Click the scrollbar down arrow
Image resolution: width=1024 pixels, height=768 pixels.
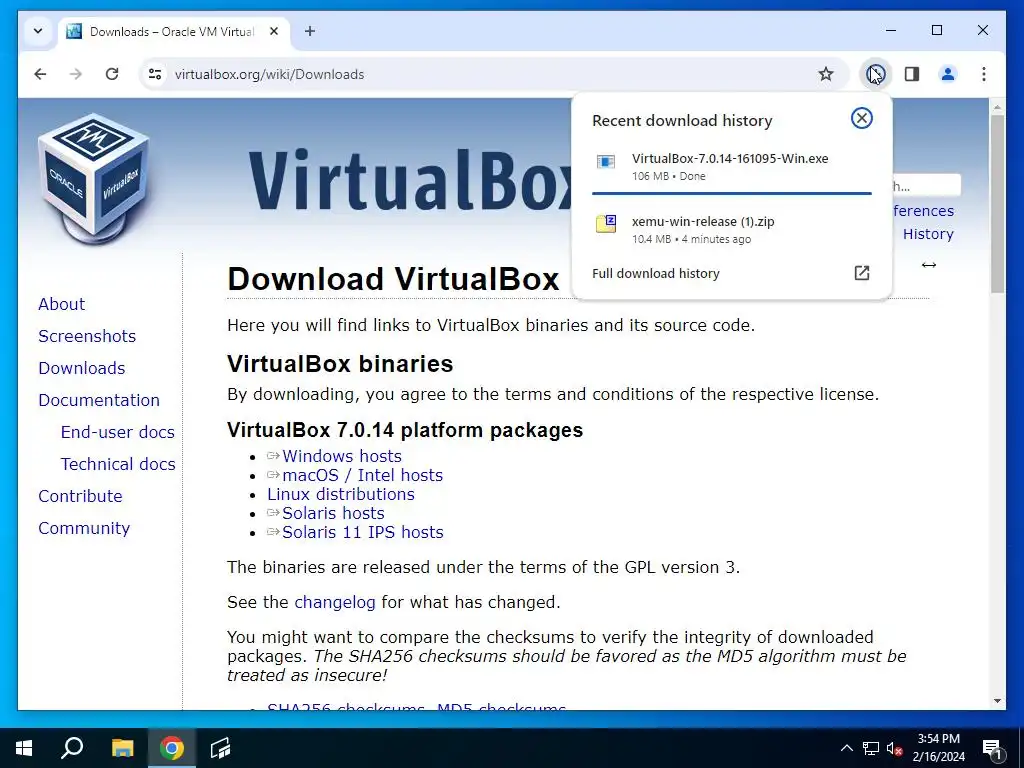click(997, 701)
